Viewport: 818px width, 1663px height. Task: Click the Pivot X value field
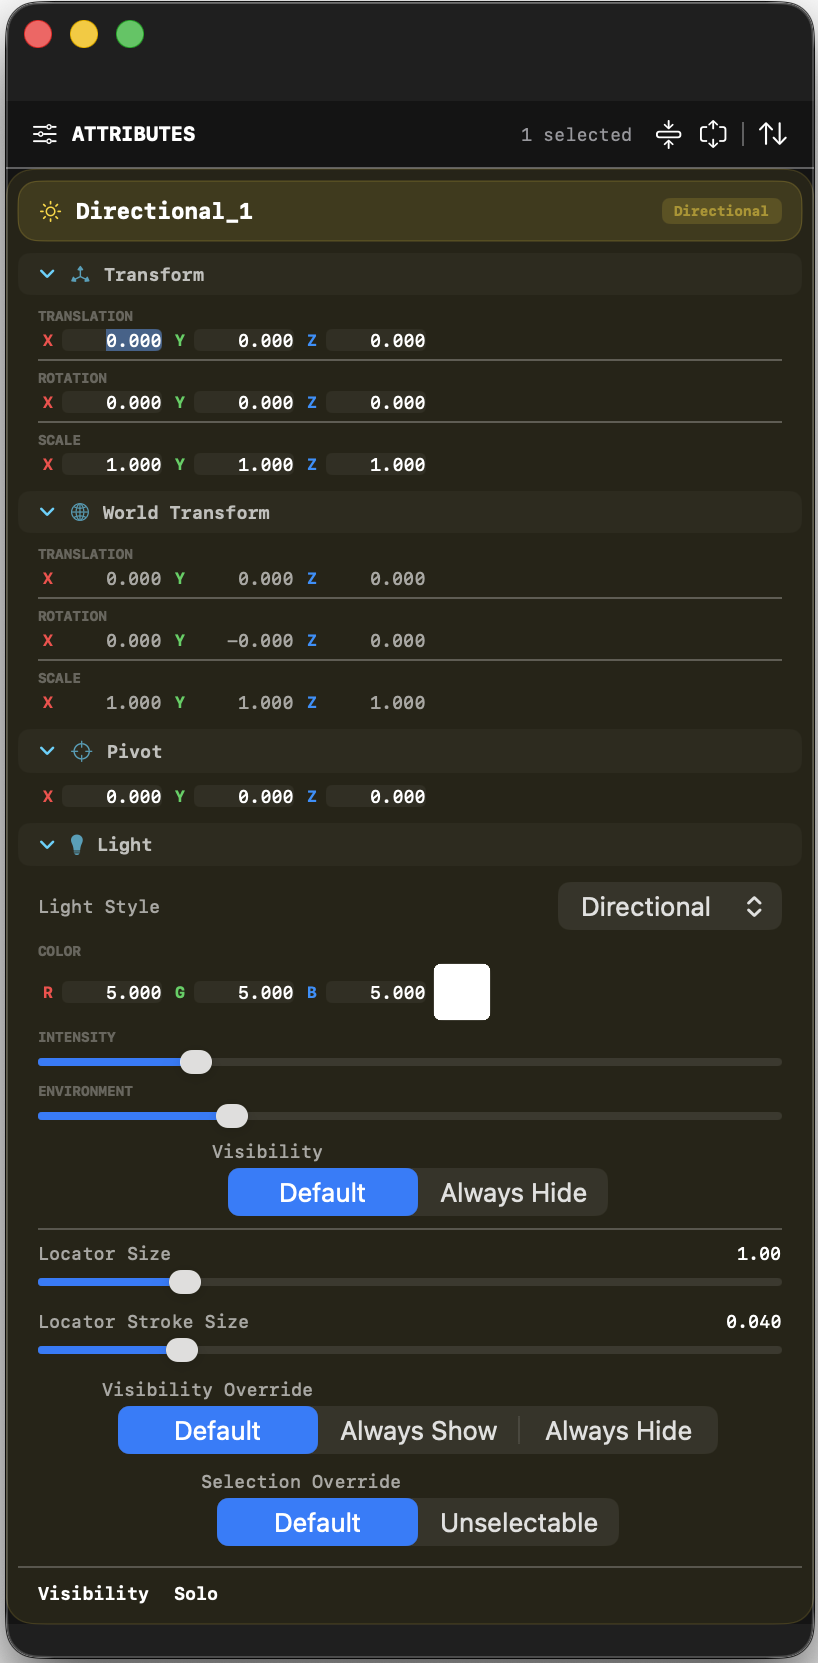tap(113, 797)
